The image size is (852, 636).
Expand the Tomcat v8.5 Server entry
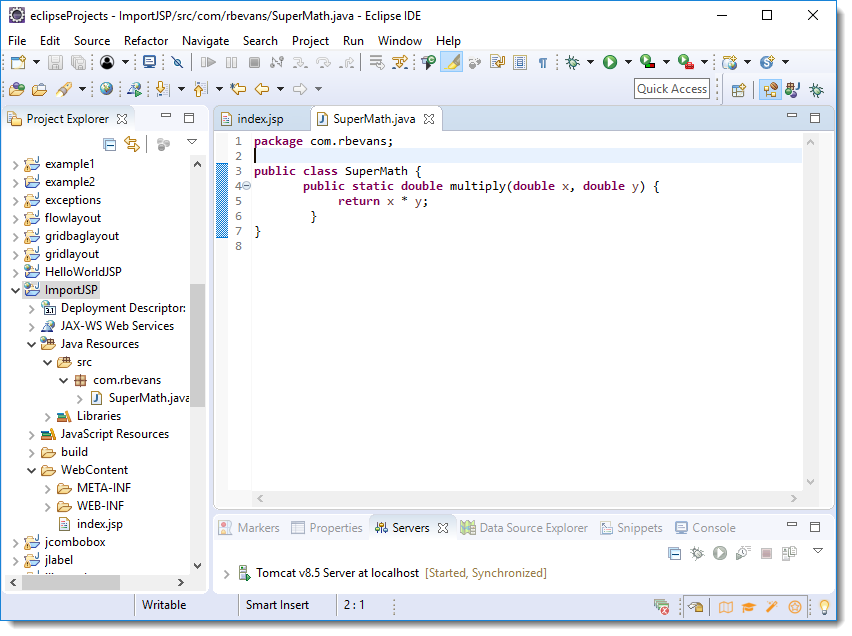click(x=227, y=574)
